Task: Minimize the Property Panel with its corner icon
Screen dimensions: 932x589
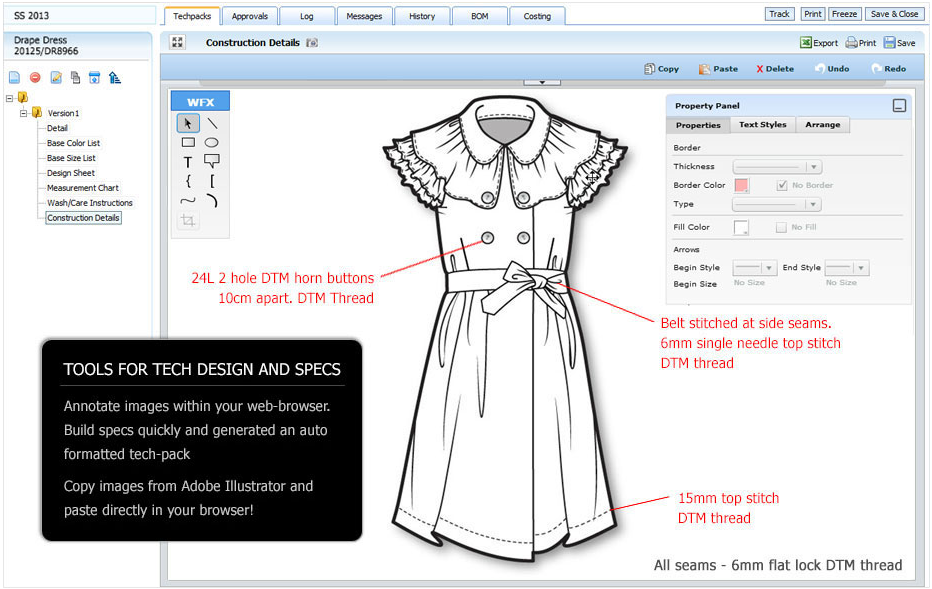Action: click(x=899, y=106)
